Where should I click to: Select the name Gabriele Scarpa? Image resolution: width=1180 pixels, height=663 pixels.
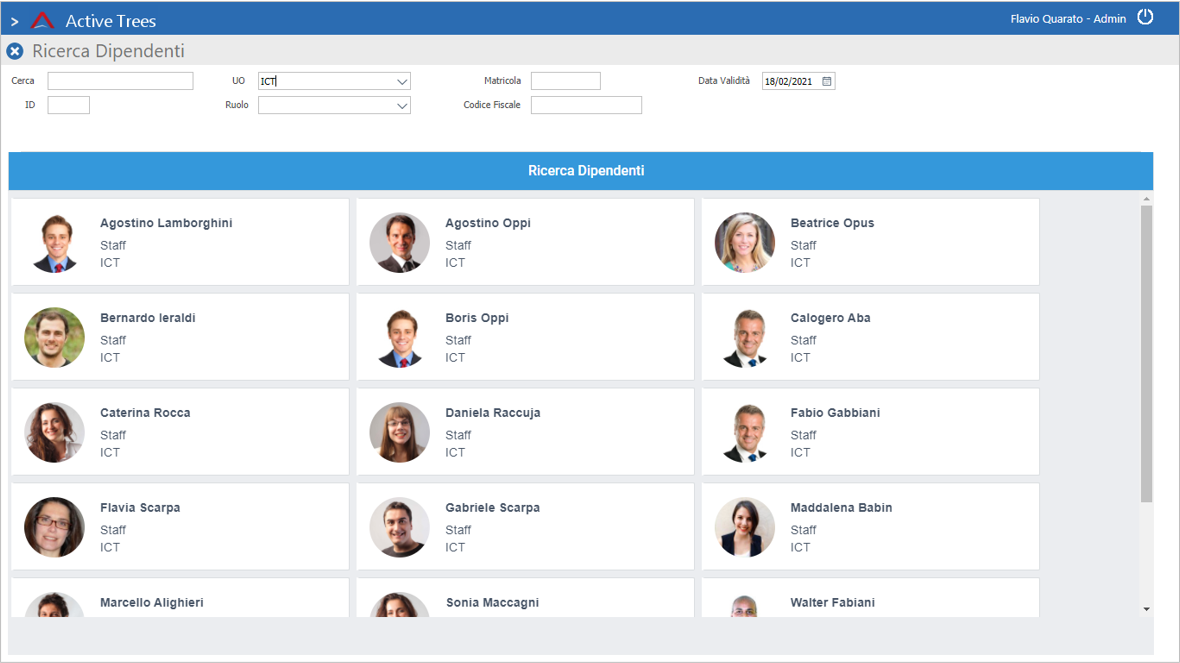tap(492, 507)
